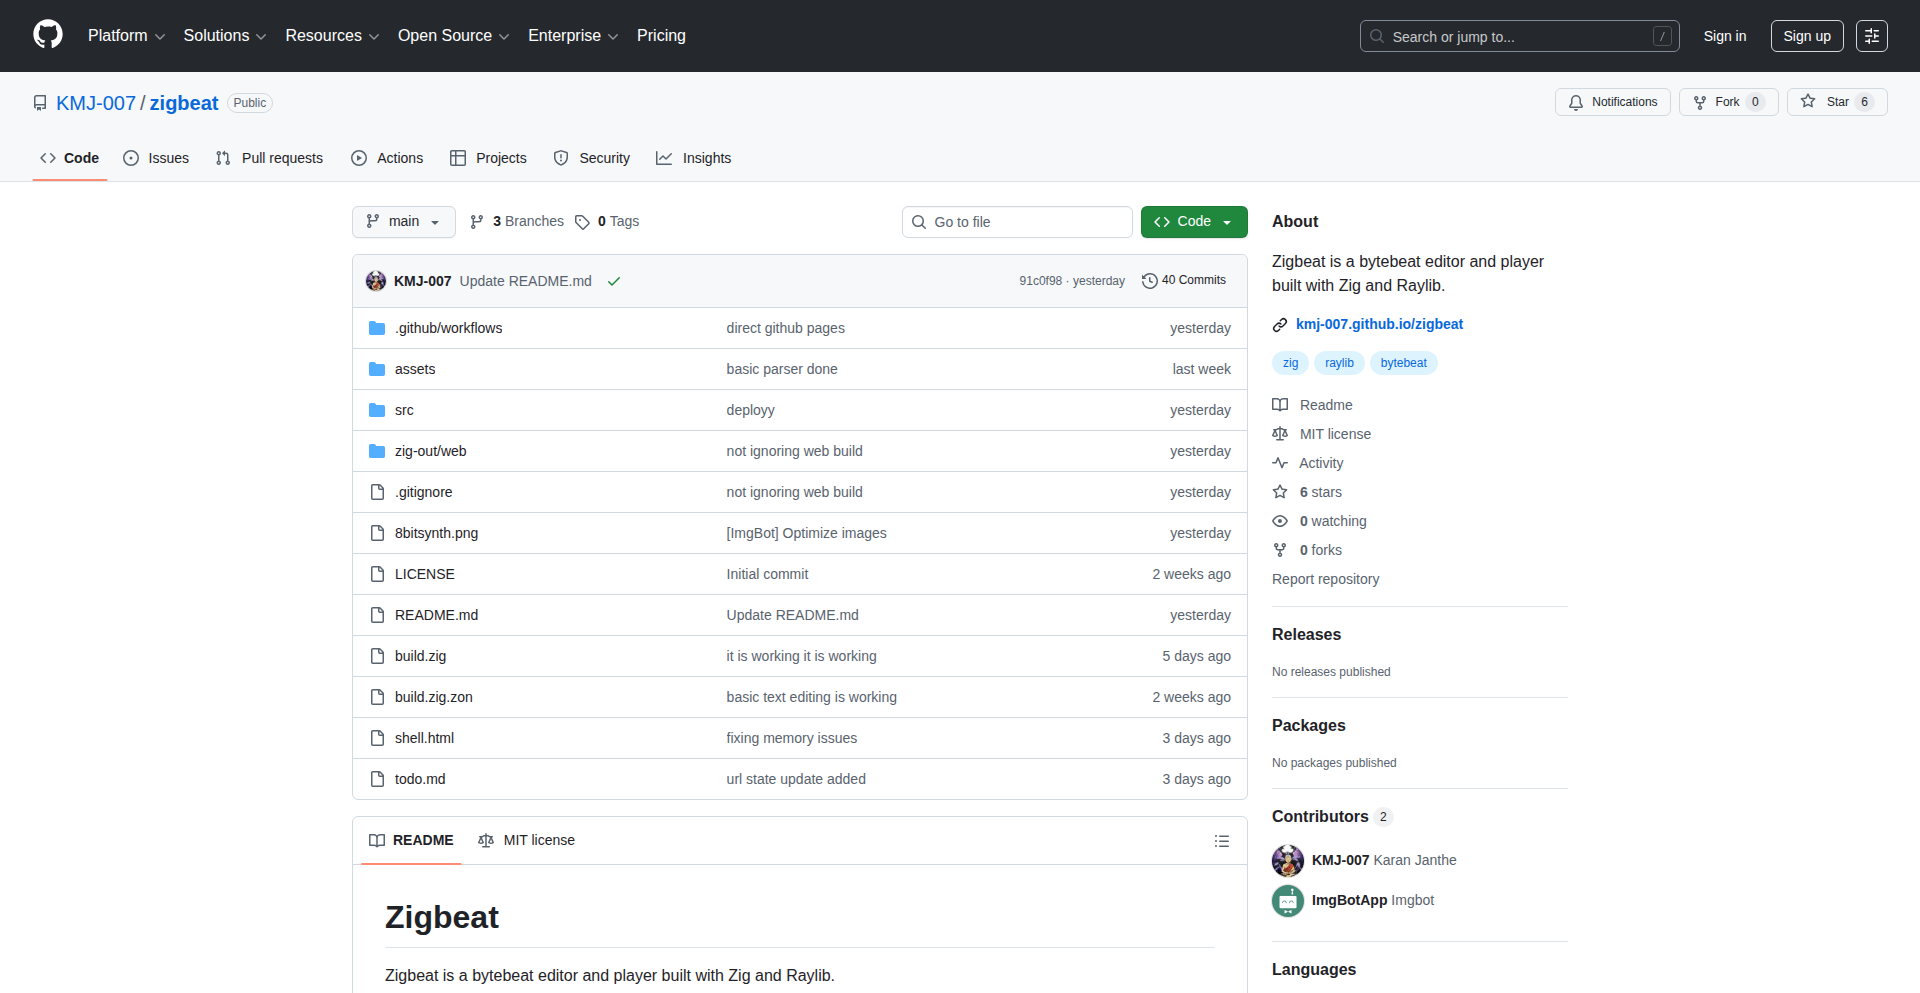1920x993 pixels.
Task: Open the 0 Tags link
Action: (x=607, y=222)
